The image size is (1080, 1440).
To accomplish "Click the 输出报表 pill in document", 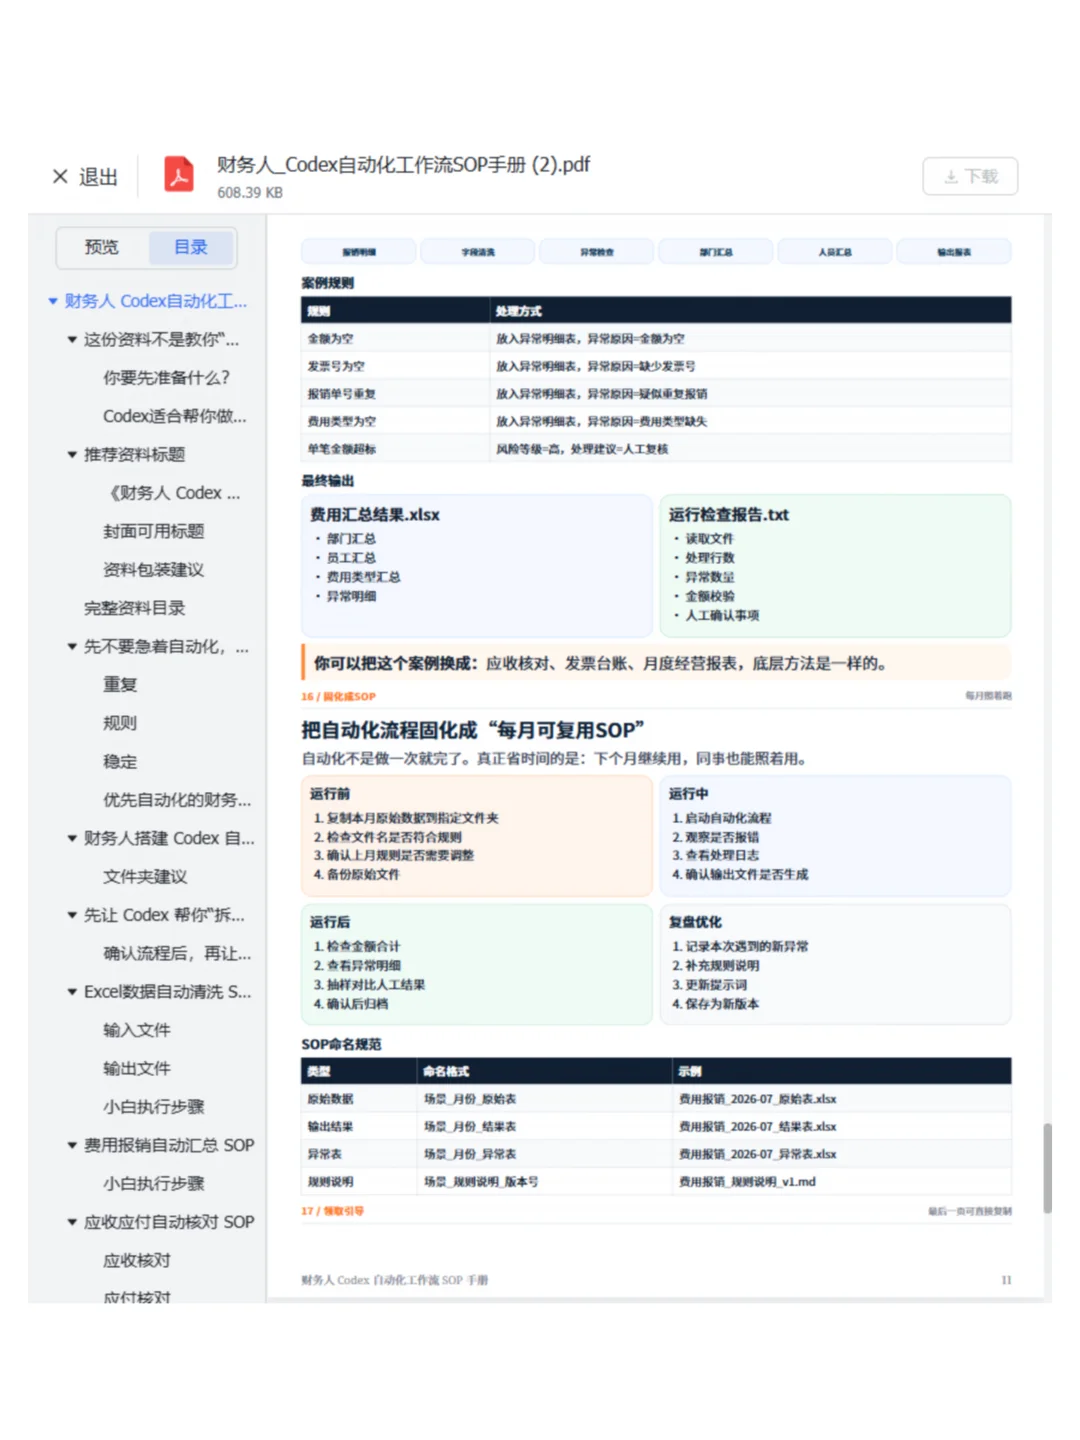I will [954, 252].
